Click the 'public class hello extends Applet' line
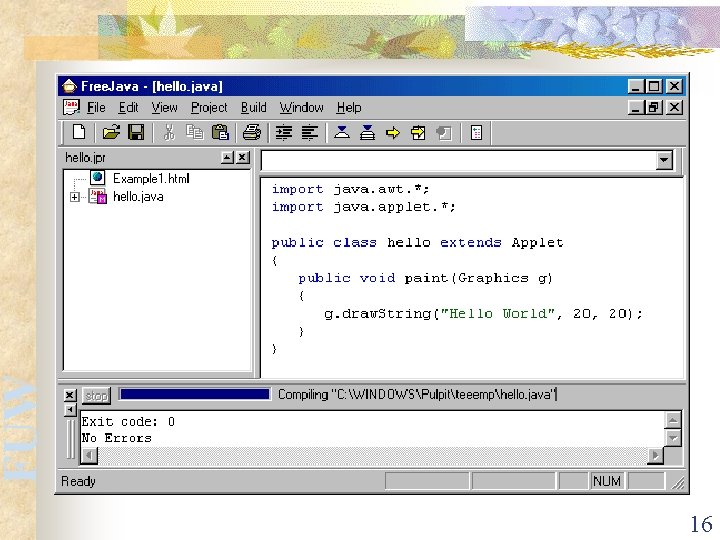720x540 pixels. (x=417, y=242)
